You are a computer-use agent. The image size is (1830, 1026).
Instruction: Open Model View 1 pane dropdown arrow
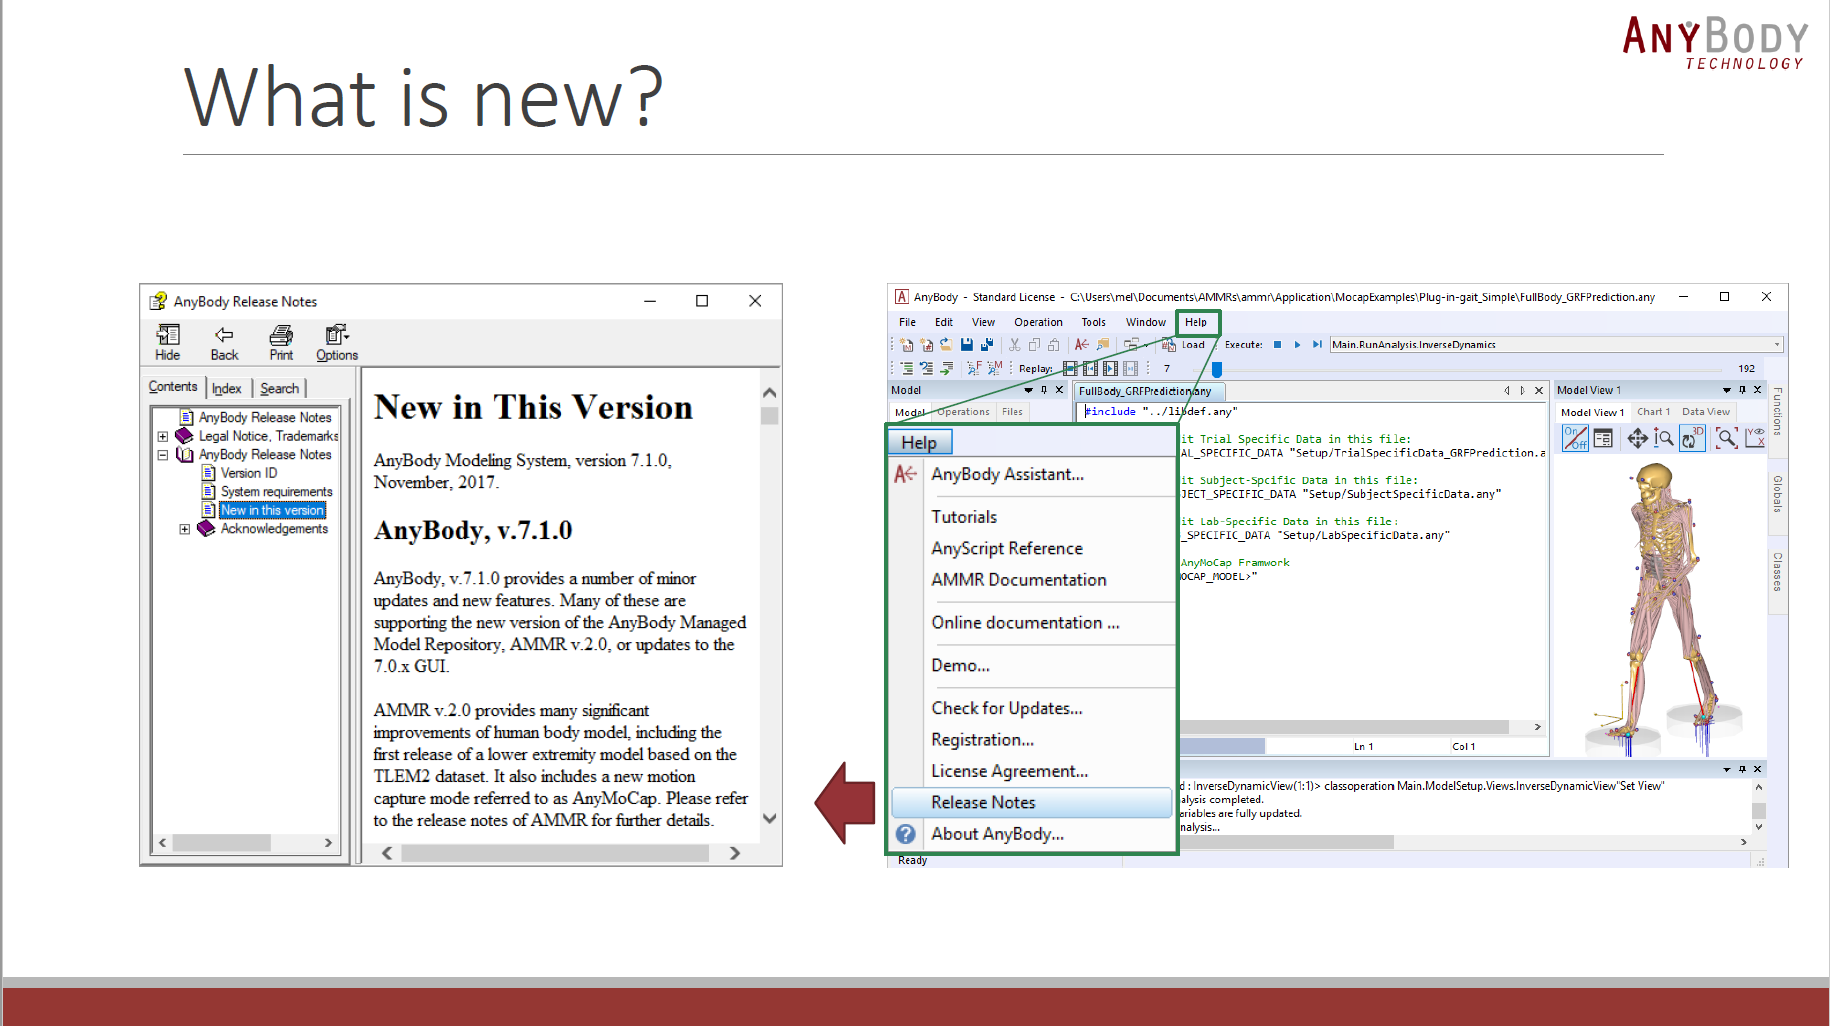(x=1726, y=390)
